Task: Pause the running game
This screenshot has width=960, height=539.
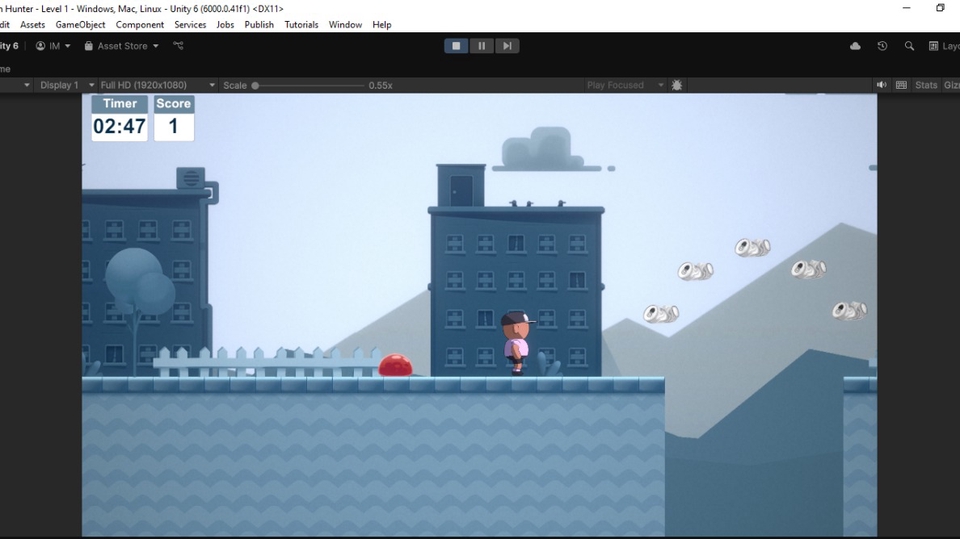Action: point(481,46)
